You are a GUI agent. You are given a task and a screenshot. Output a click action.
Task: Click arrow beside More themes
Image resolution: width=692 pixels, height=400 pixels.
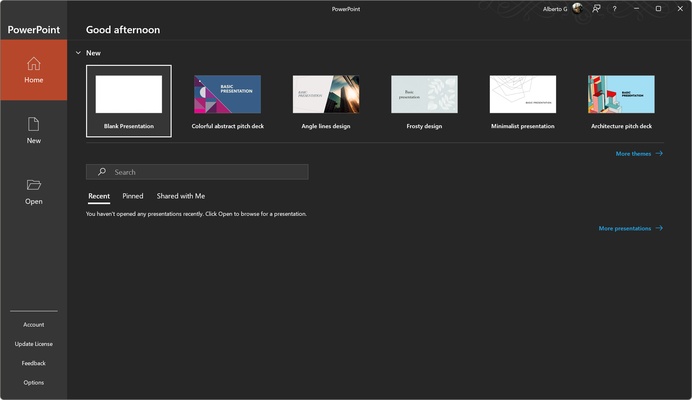pos(659,153)
